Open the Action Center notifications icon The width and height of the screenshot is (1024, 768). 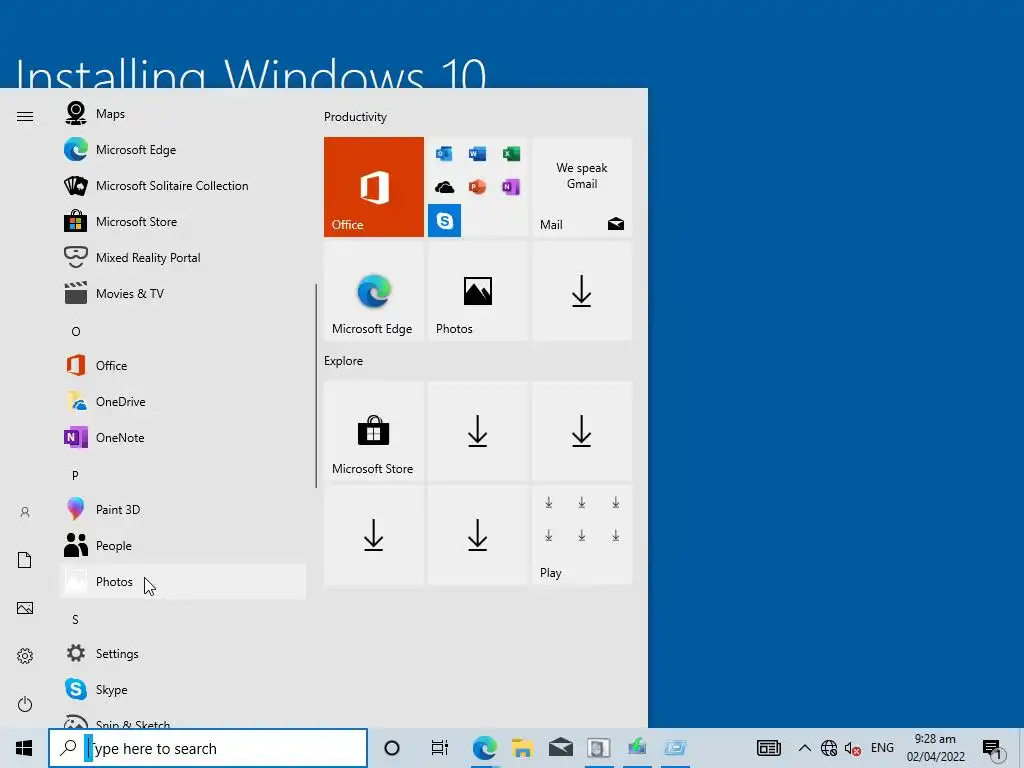pyautogui.click(x=993, y=749)
